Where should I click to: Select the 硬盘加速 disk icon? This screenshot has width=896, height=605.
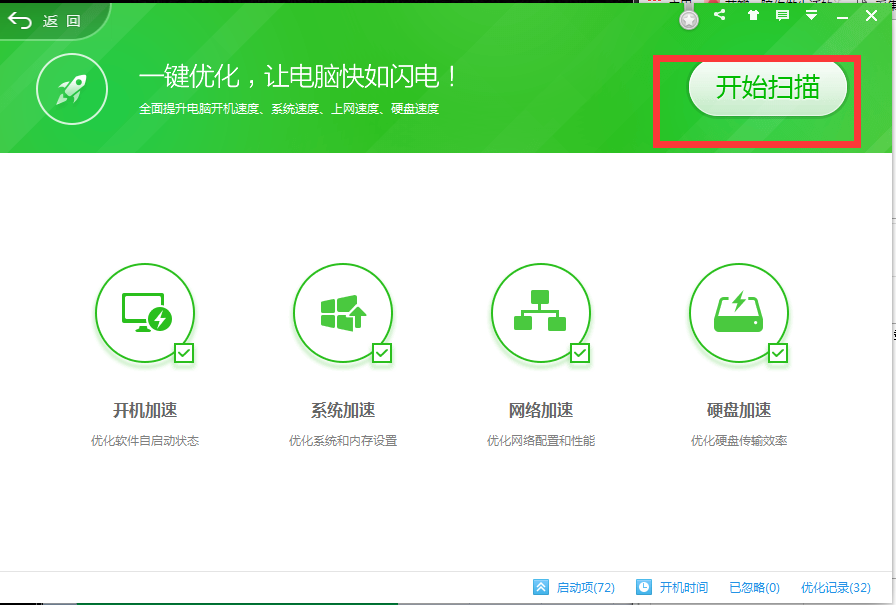(x=739, y=312)
